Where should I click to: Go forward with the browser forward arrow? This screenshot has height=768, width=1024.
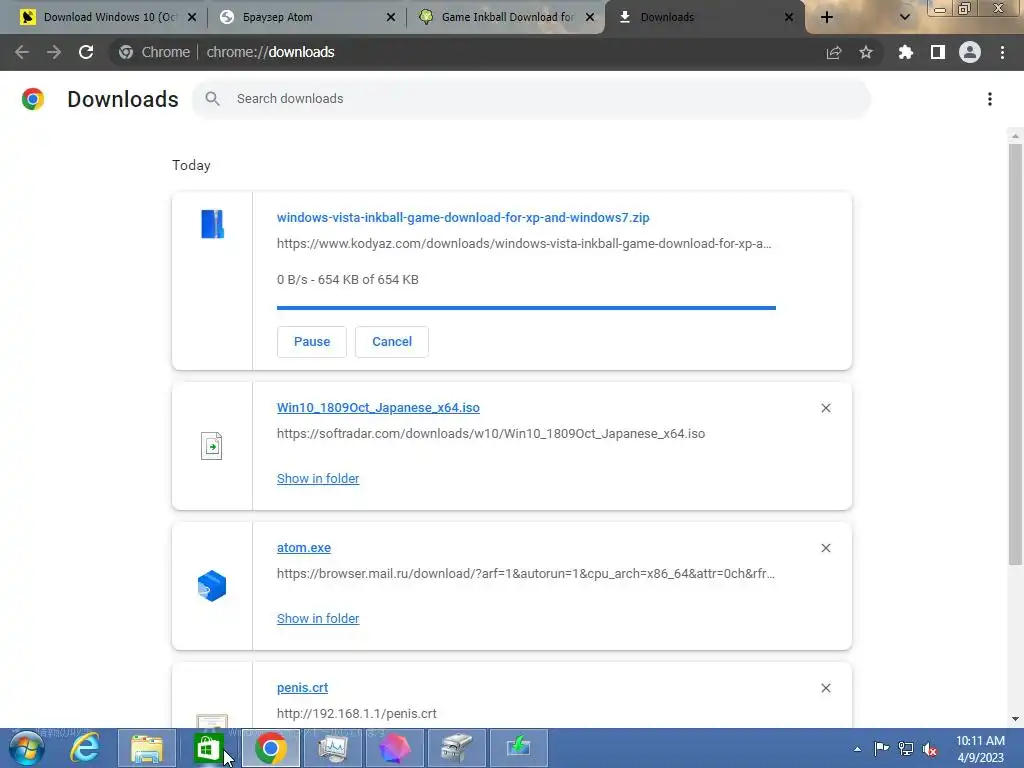pos(54,52)
